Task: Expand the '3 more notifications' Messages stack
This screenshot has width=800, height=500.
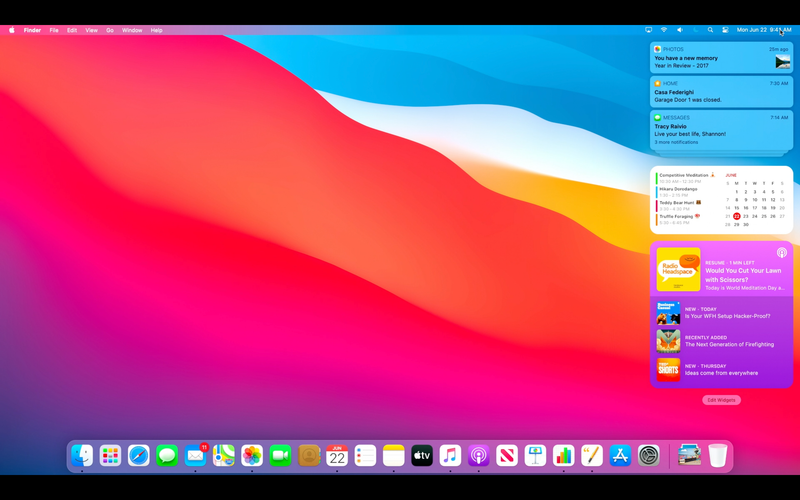Action: [x=677, y=142]
